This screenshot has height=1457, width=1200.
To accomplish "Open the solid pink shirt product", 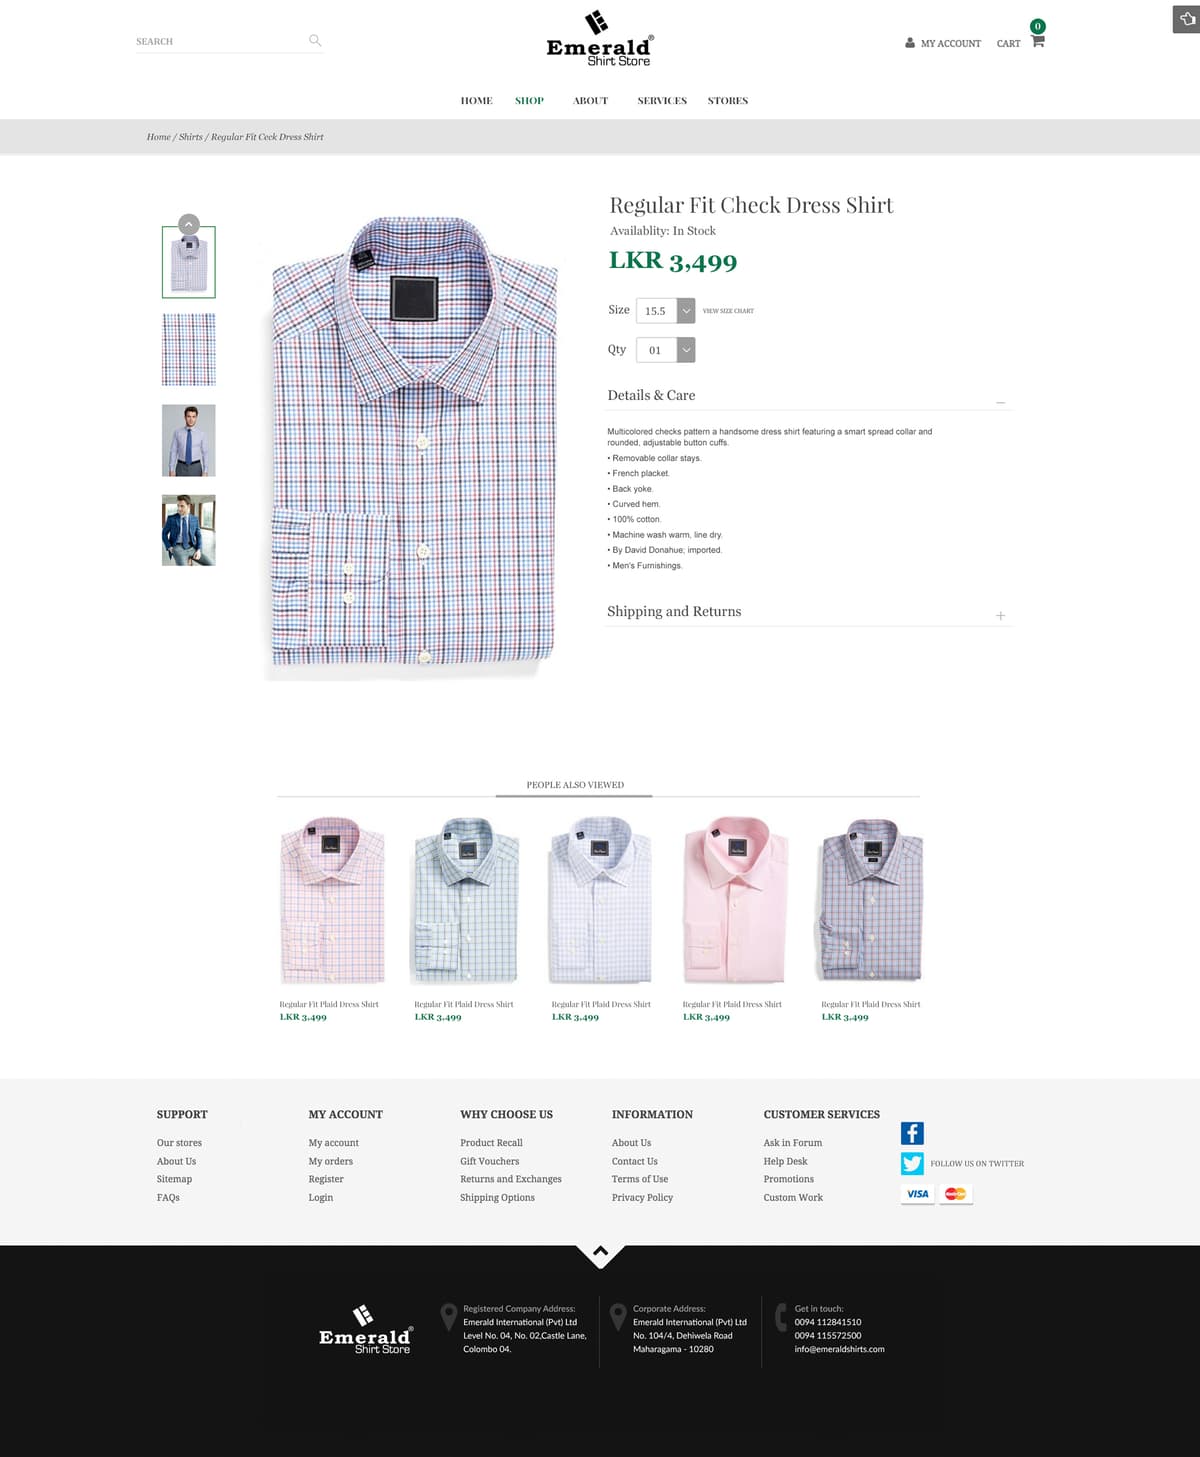I will point(735,899).
